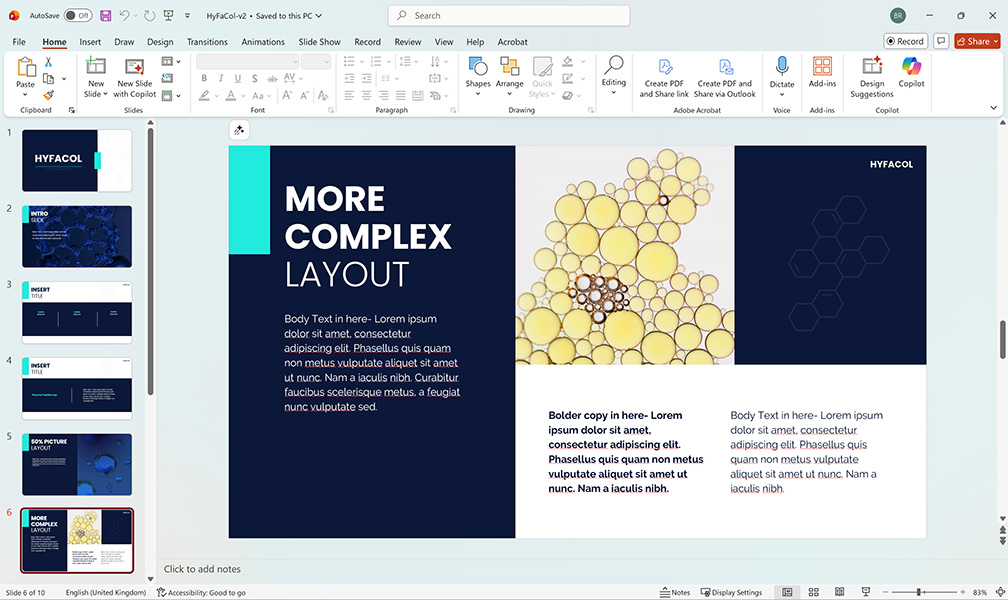The width and height of the screenshot is (1008, 600).
Task: Click the Format Painter icon
Action: coord(48,96)
